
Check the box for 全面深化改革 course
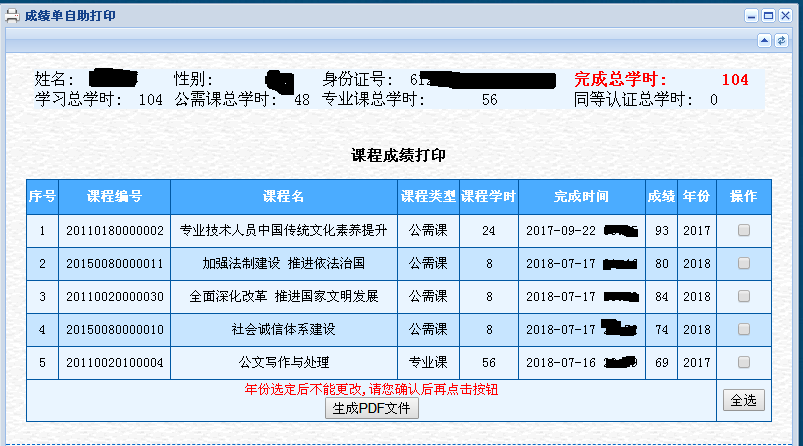pos(743,297)
